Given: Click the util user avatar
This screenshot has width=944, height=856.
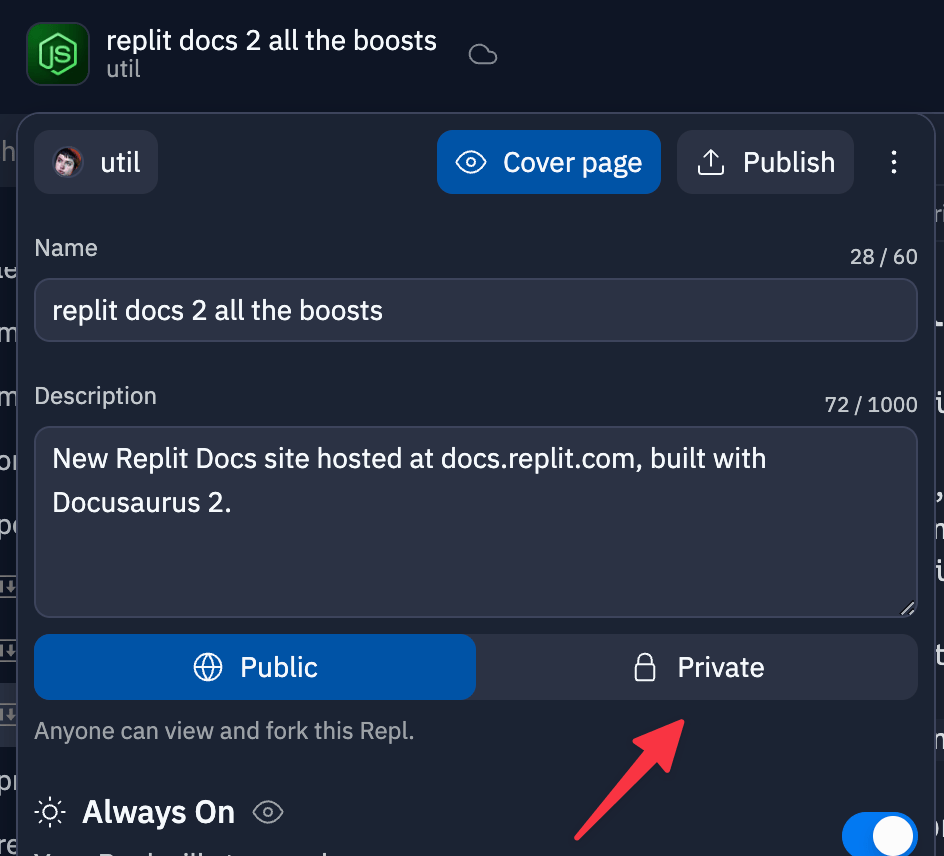Looking at the screenshot, I should coord(68,163).
